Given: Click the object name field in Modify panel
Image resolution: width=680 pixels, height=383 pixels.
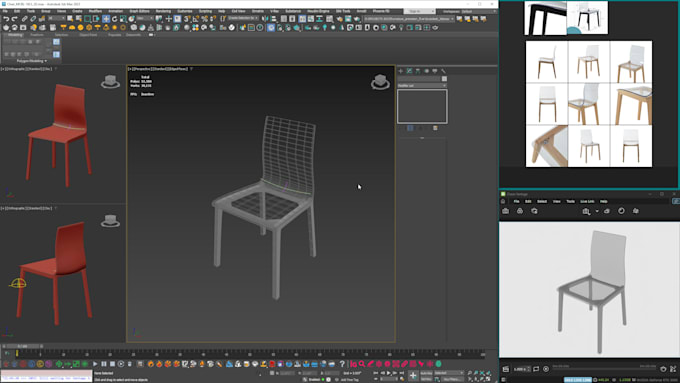Looking at the screenshot, I should click(419, 79).
